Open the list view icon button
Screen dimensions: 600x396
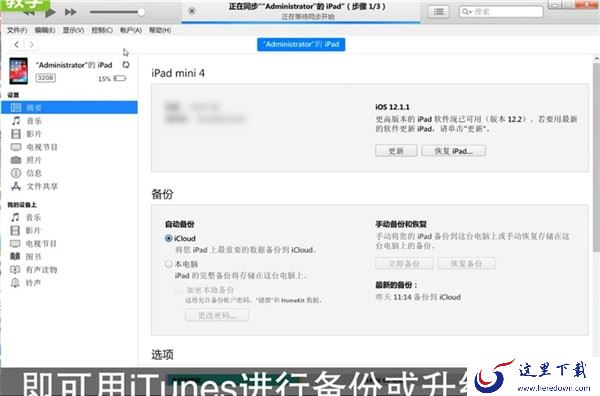(x=439, y=12)
